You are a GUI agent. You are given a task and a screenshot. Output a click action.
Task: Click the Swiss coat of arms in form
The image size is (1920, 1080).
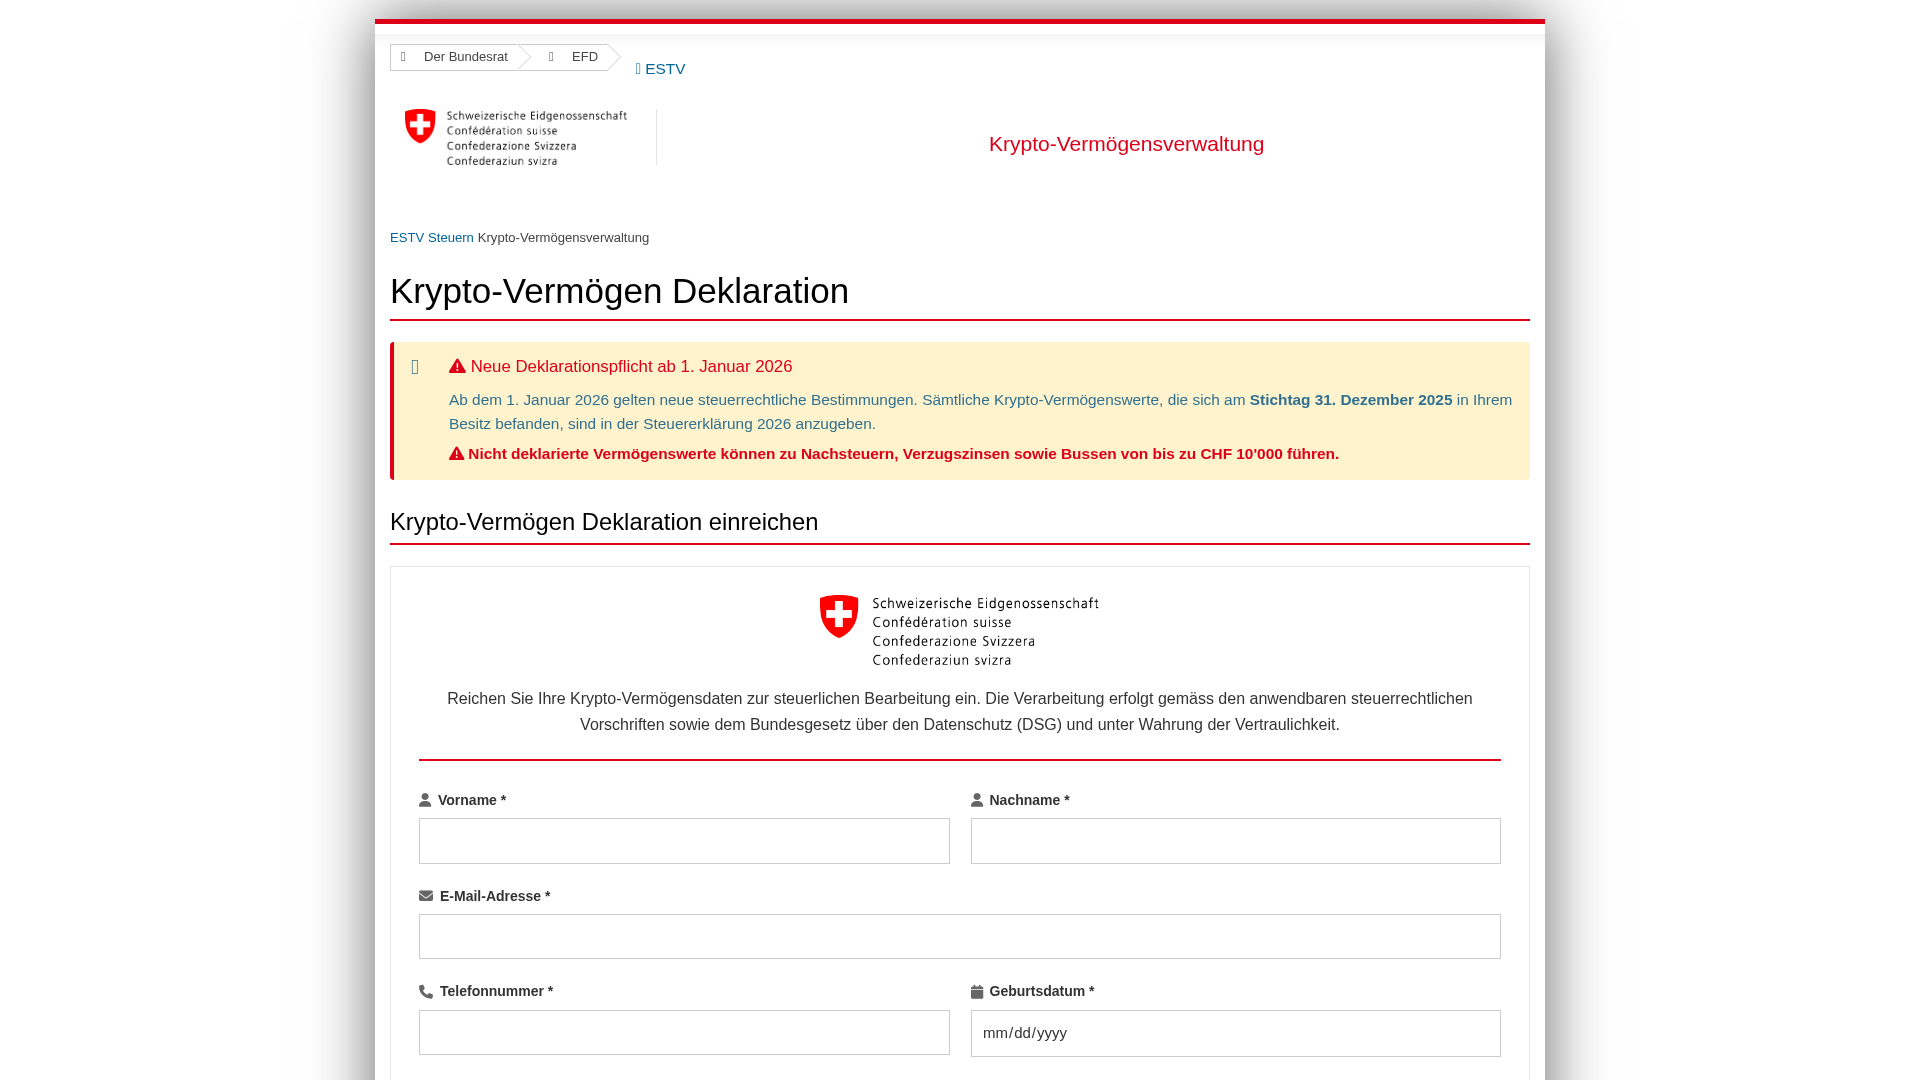[839, 616]
